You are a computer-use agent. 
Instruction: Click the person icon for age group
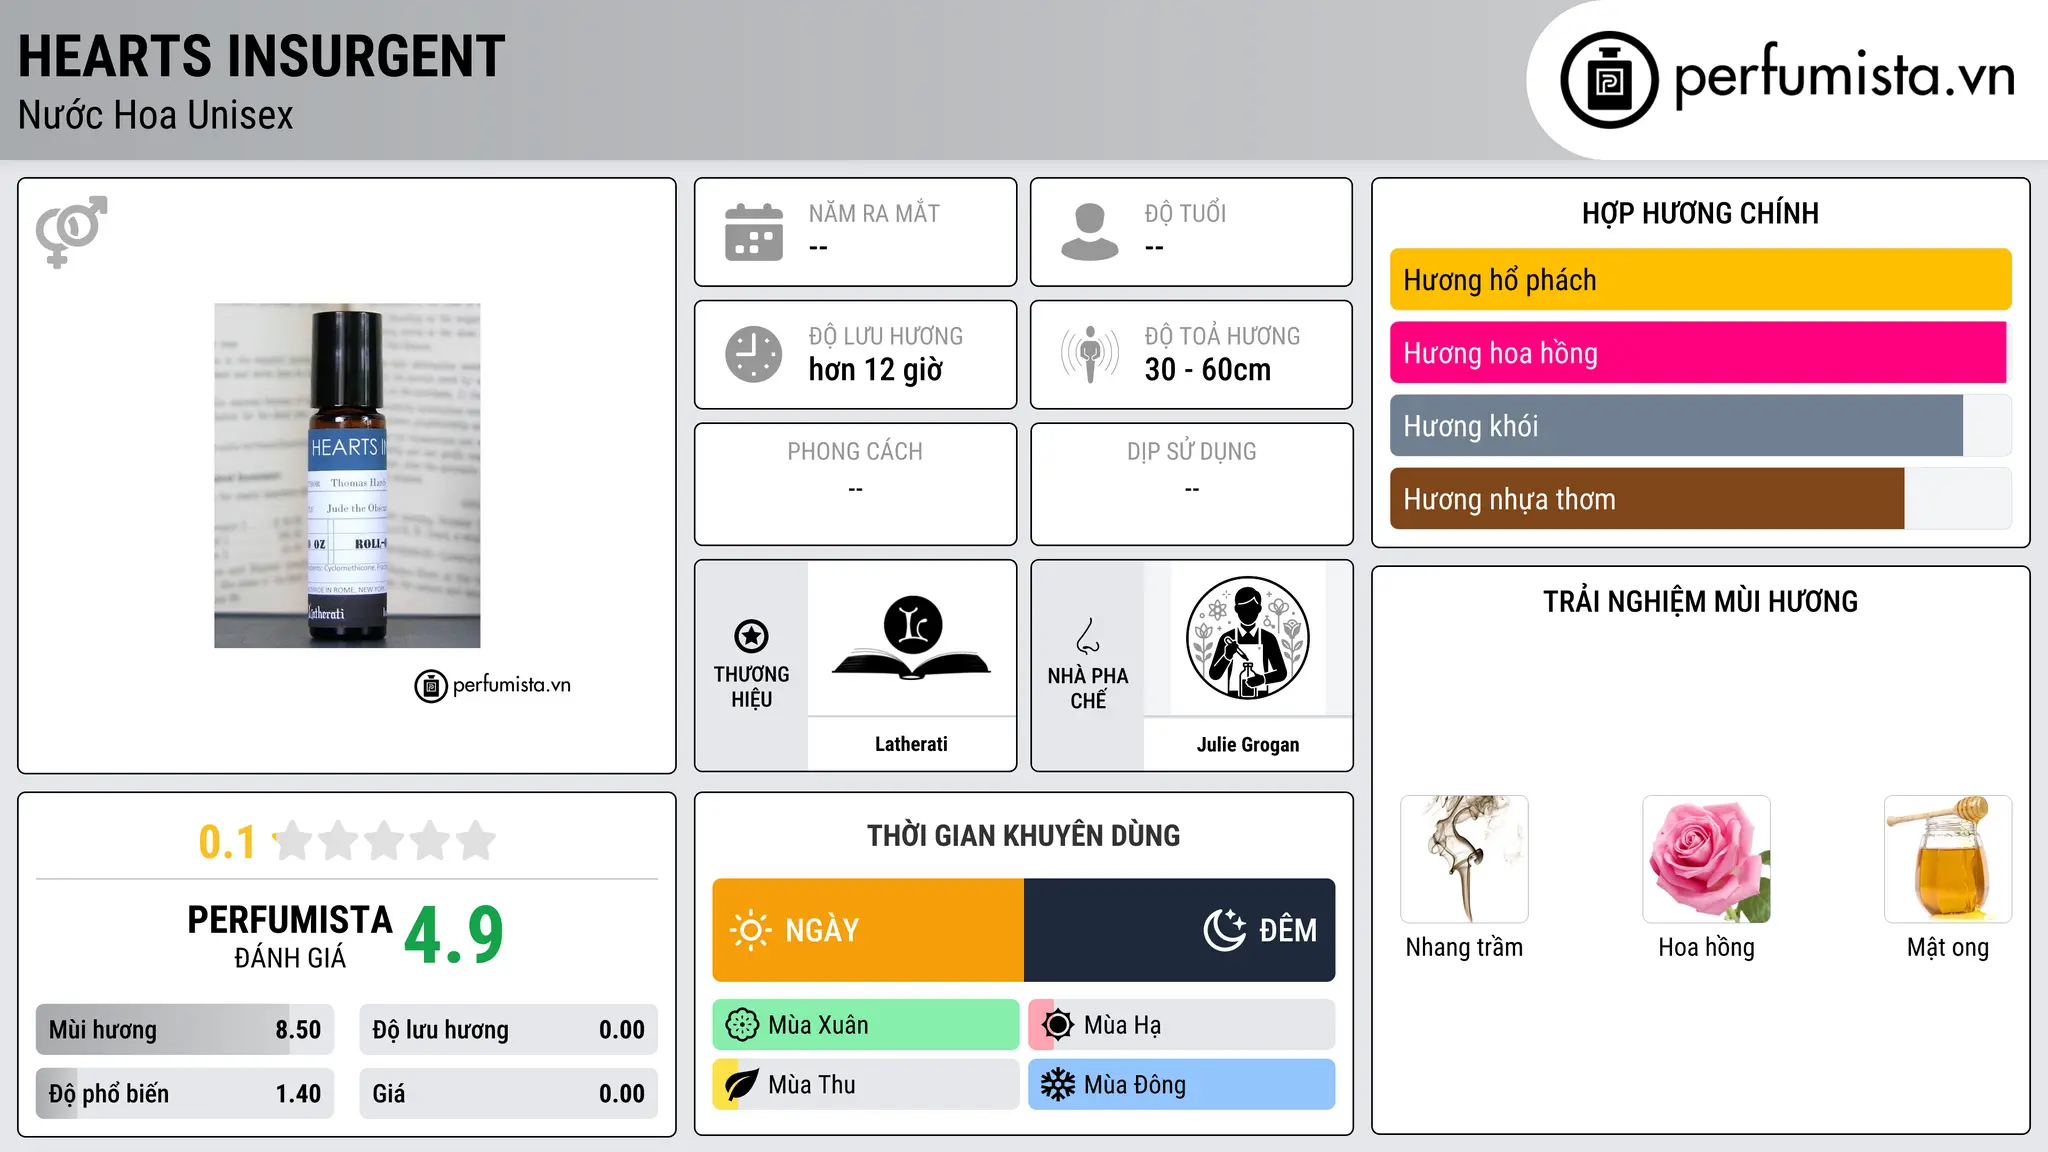(x=1090, y=232)
